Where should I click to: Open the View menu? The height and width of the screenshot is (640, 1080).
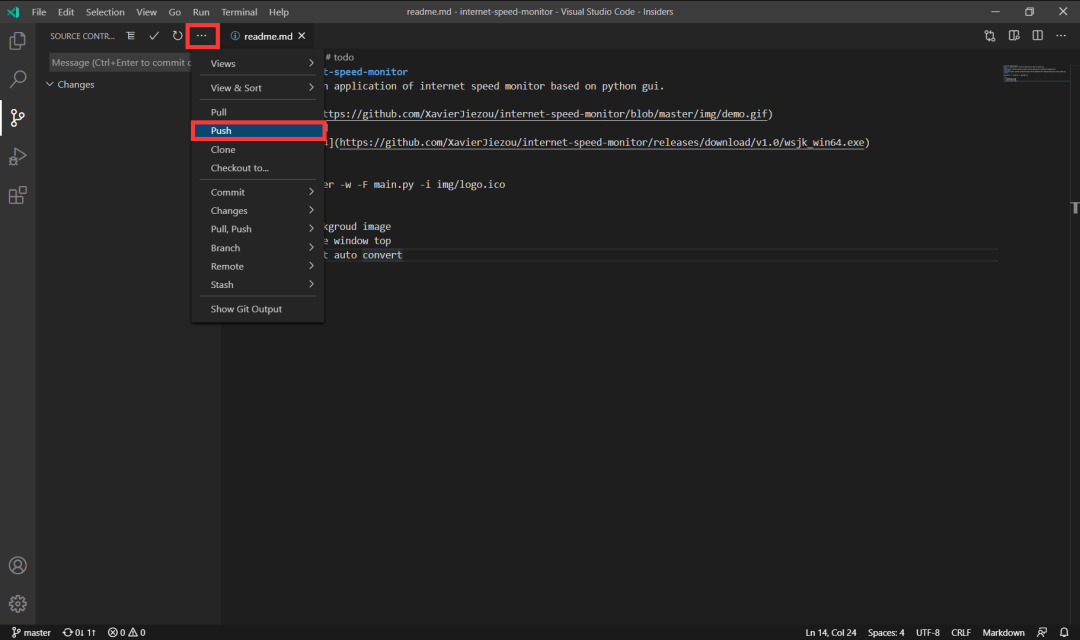[x=147, y=12]
